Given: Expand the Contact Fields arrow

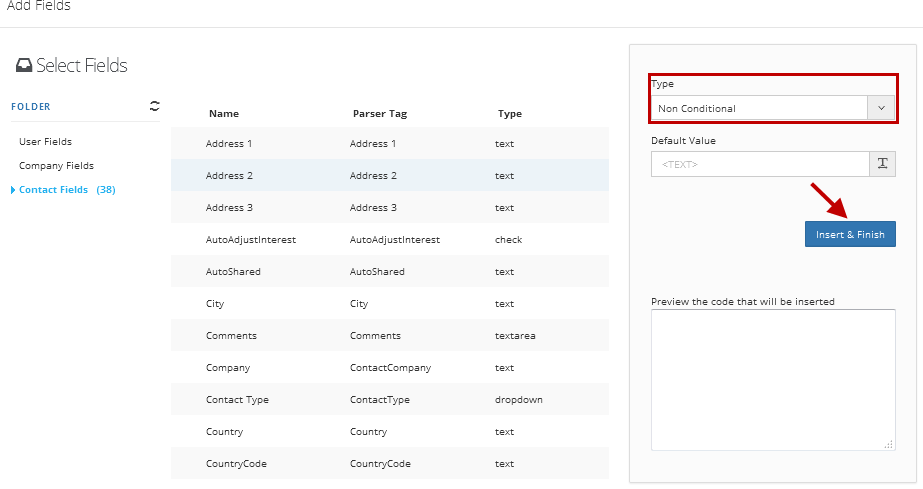Looking at the screenshot, I should point(13,189).
